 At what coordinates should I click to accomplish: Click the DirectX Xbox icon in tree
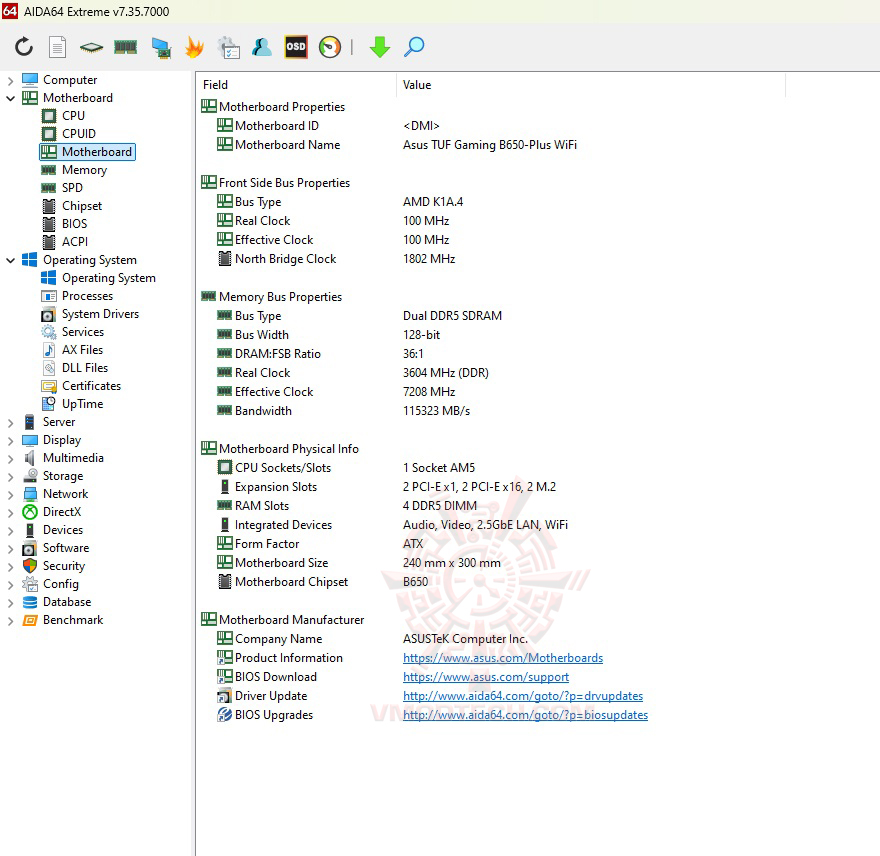tap(30, 512)
